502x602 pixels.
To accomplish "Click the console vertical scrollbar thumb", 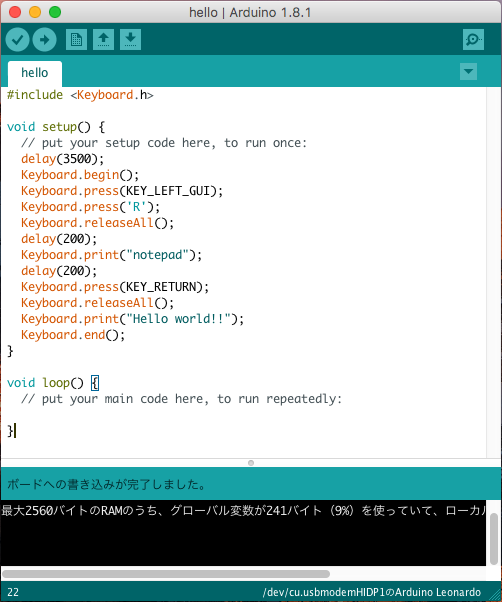I will click(494, 539).
